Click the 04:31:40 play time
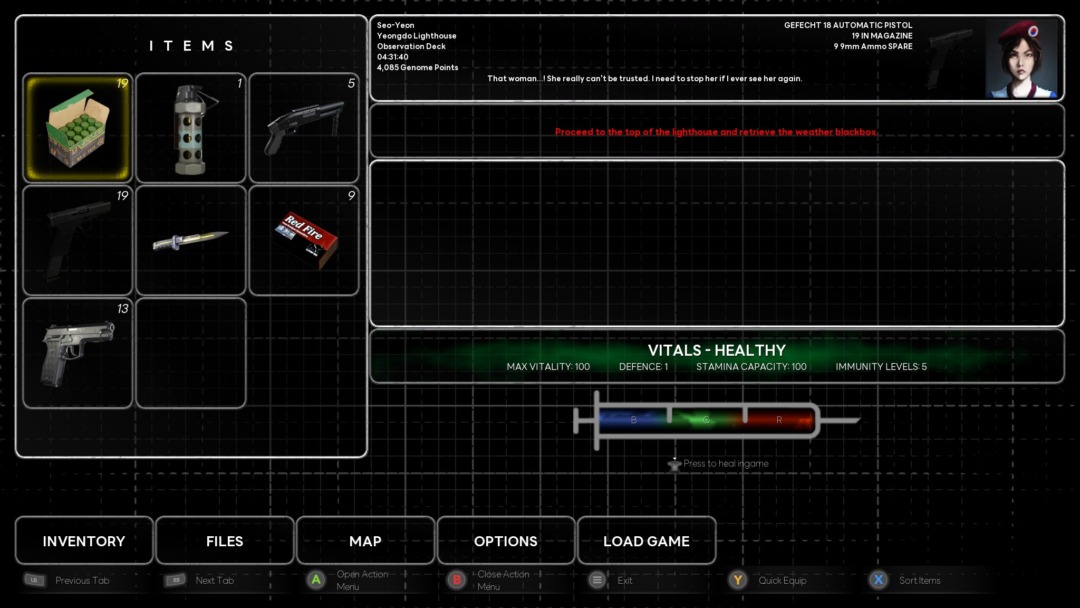1080x608 pixels. click(x=393, y=57)
